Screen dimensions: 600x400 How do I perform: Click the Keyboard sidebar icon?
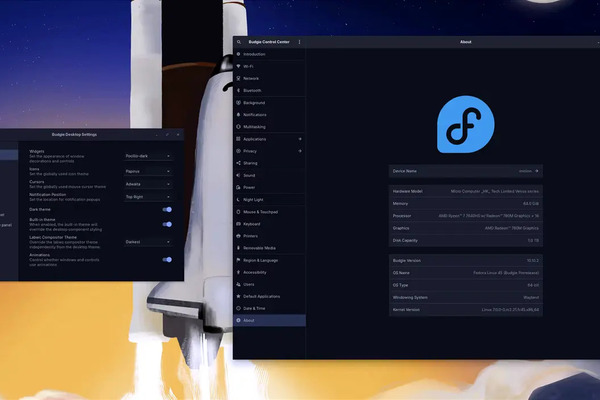(x=238, y=224)
